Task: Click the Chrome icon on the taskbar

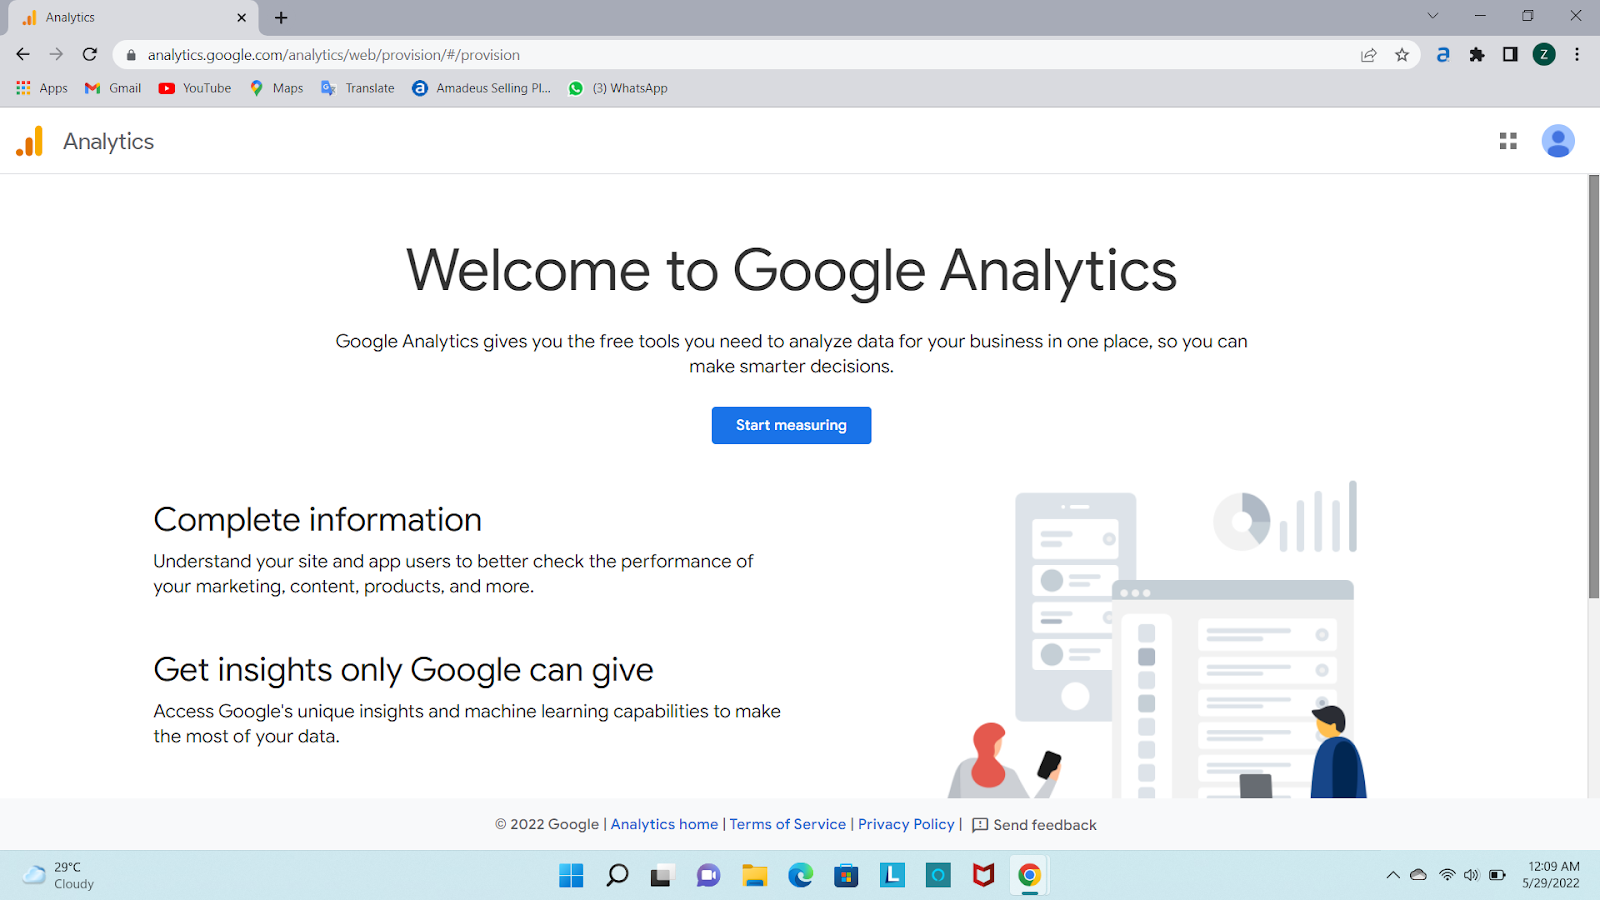Action: click(x=1029, y=876)
